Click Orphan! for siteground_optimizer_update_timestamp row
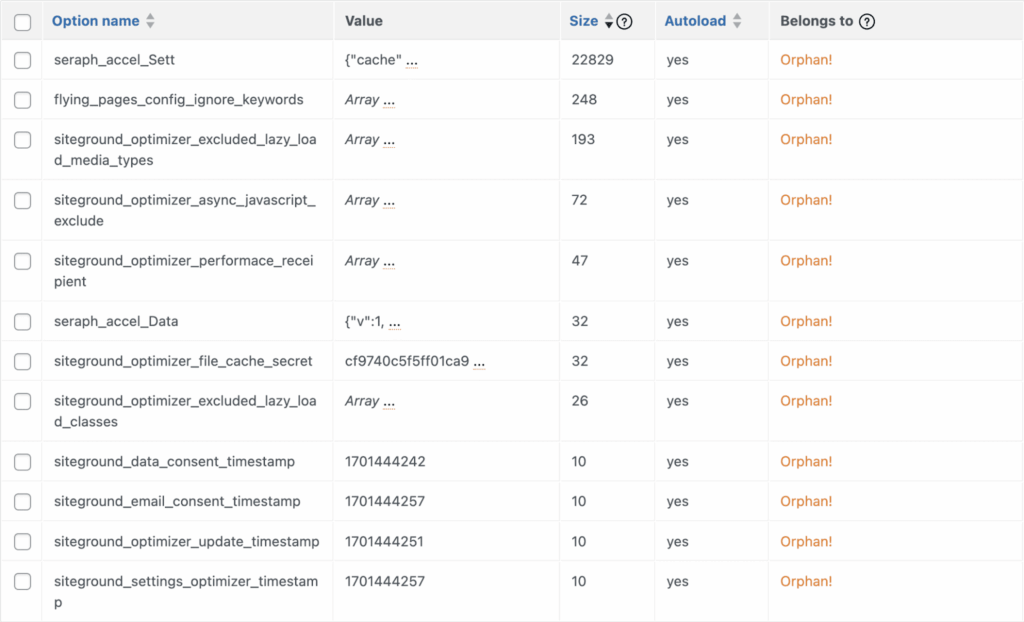The image size is (1024, 622). coord(806,541)
